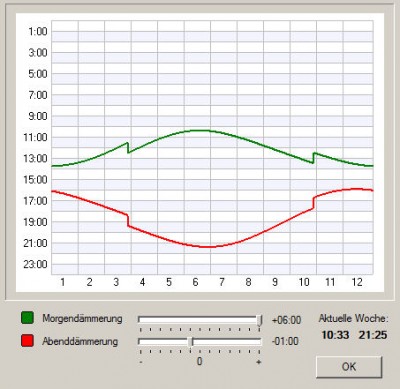This screenshot has height=389, width=400.
Task: Click month 9 on the horizontal axis
Action: [275, 282]
